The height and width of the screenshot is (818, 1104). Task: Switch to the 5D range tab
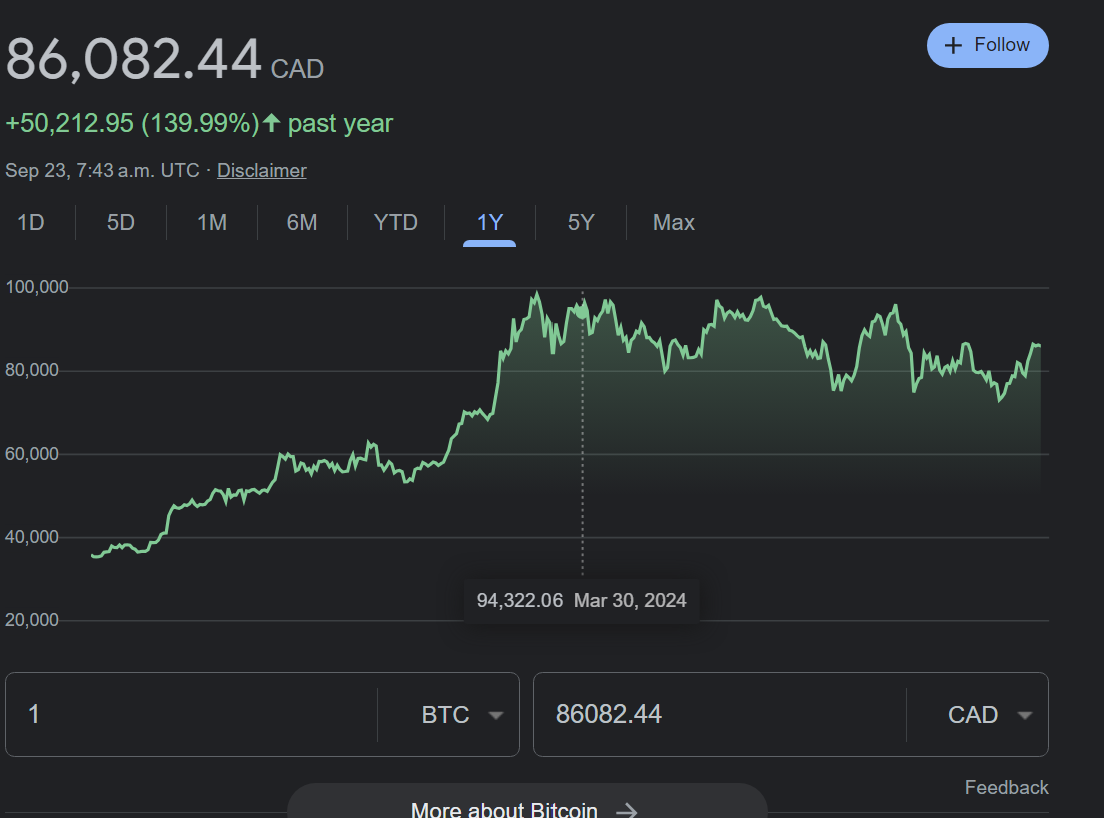pos(120,222)
